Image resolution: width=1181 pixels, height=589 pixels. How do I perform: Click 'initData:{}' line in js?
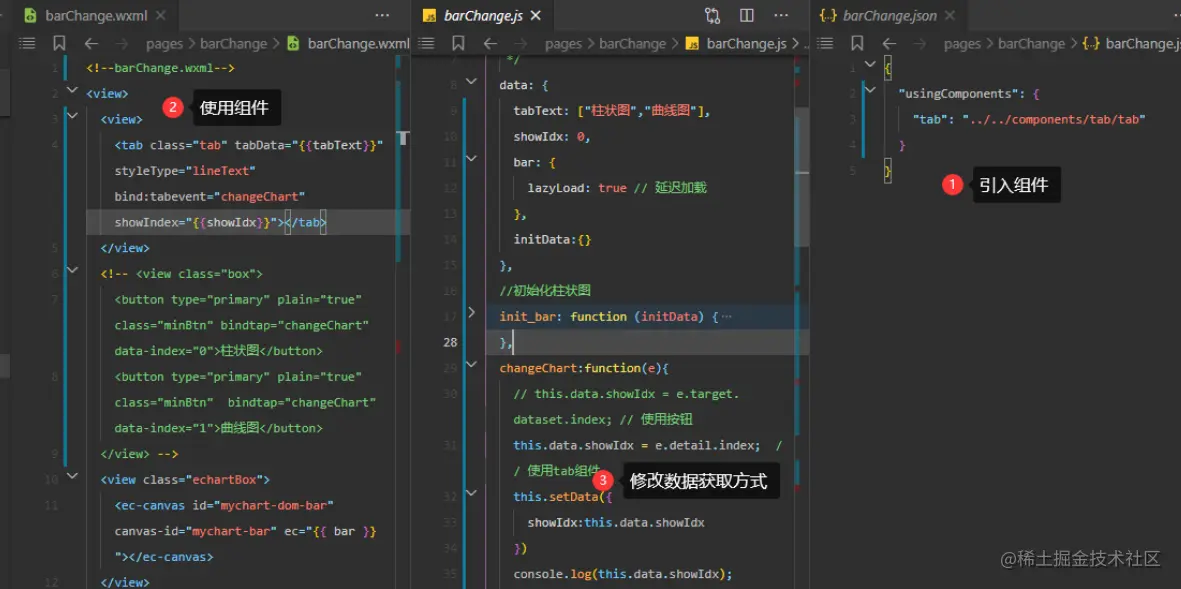(552, 240)
